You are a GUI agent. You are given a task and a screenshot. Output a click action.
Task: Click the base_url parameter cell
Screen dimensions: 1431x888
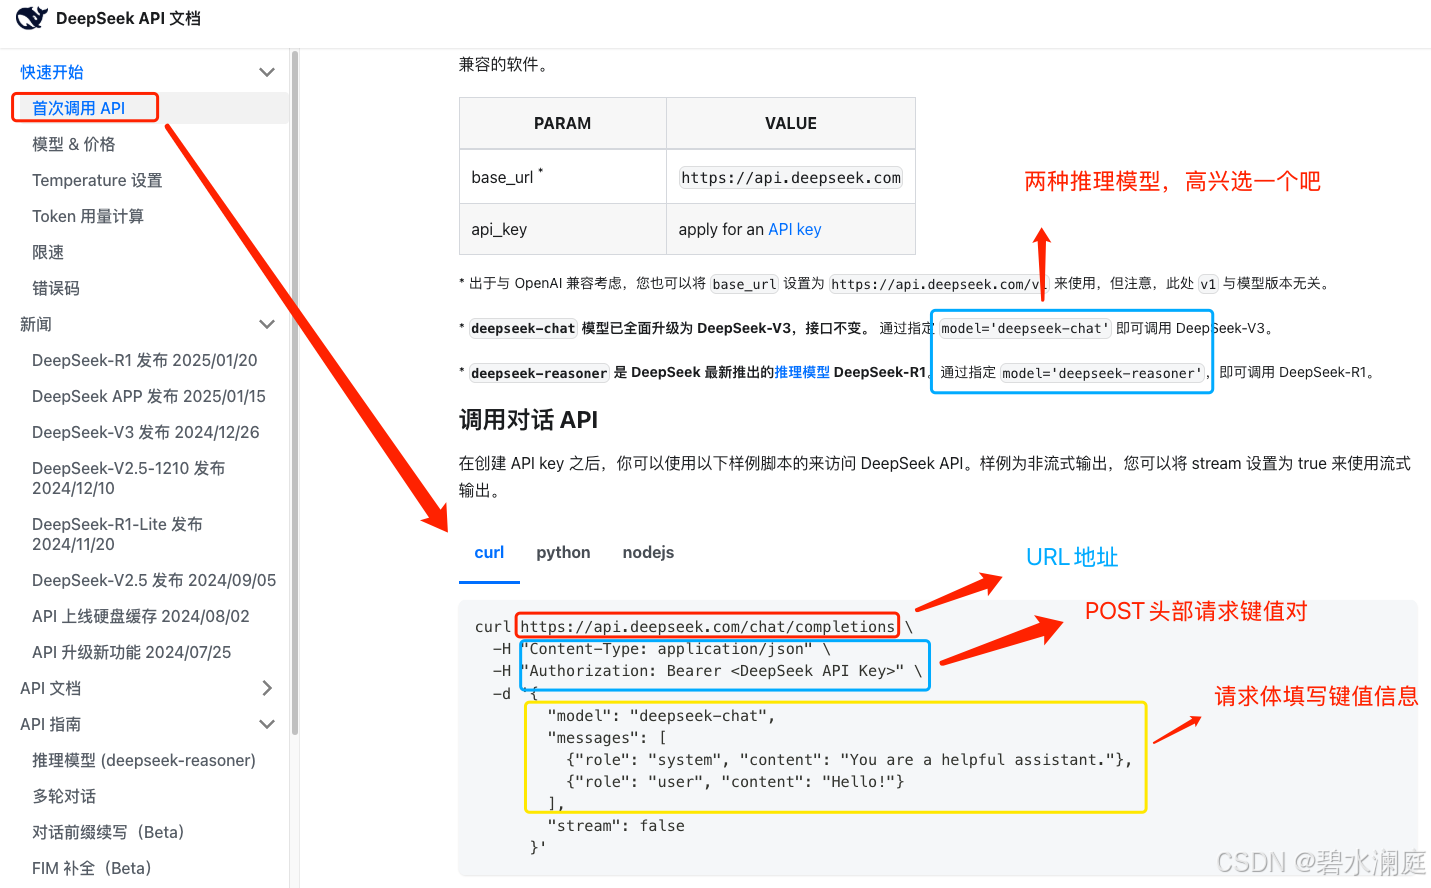(x=563, y=177)
